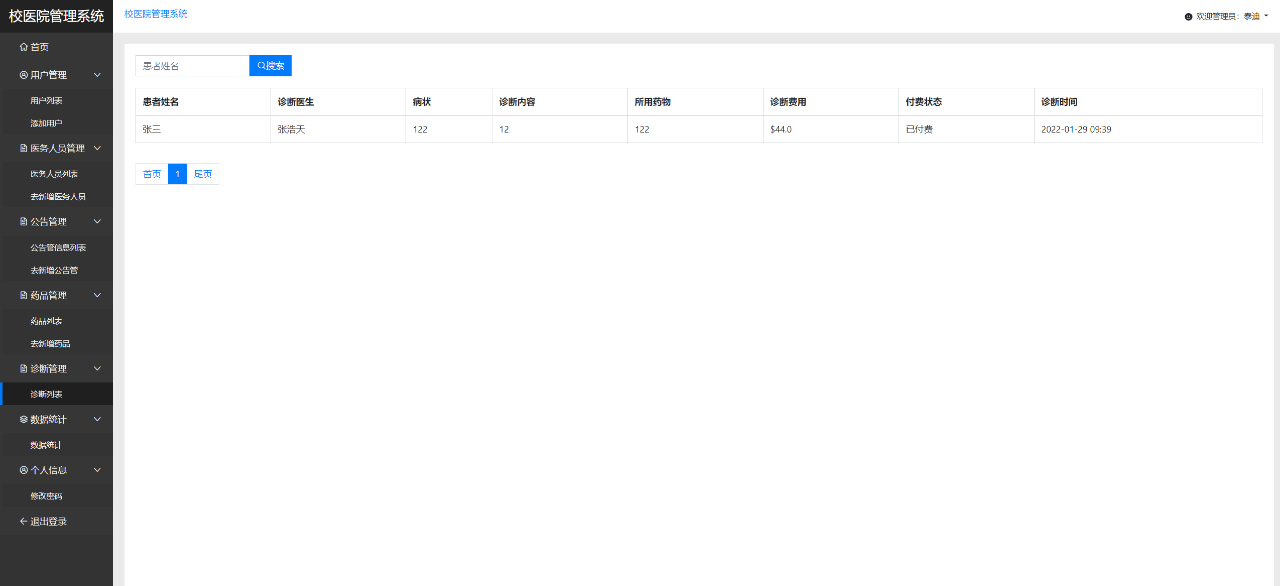
Task: Click the document icon beside 药品管理
Action: [24, 296]
